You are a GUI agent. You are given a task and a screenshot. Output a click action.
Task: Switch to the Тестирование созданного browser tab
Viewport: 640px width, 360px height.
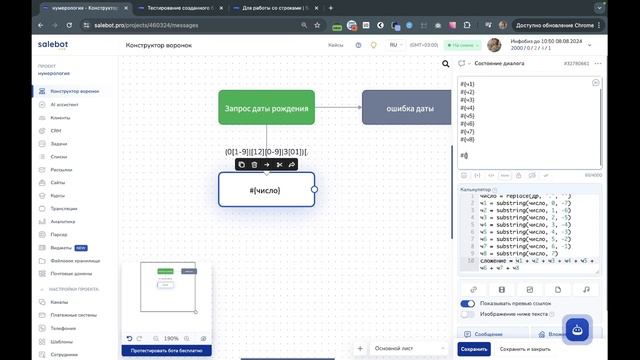point(181,8)
